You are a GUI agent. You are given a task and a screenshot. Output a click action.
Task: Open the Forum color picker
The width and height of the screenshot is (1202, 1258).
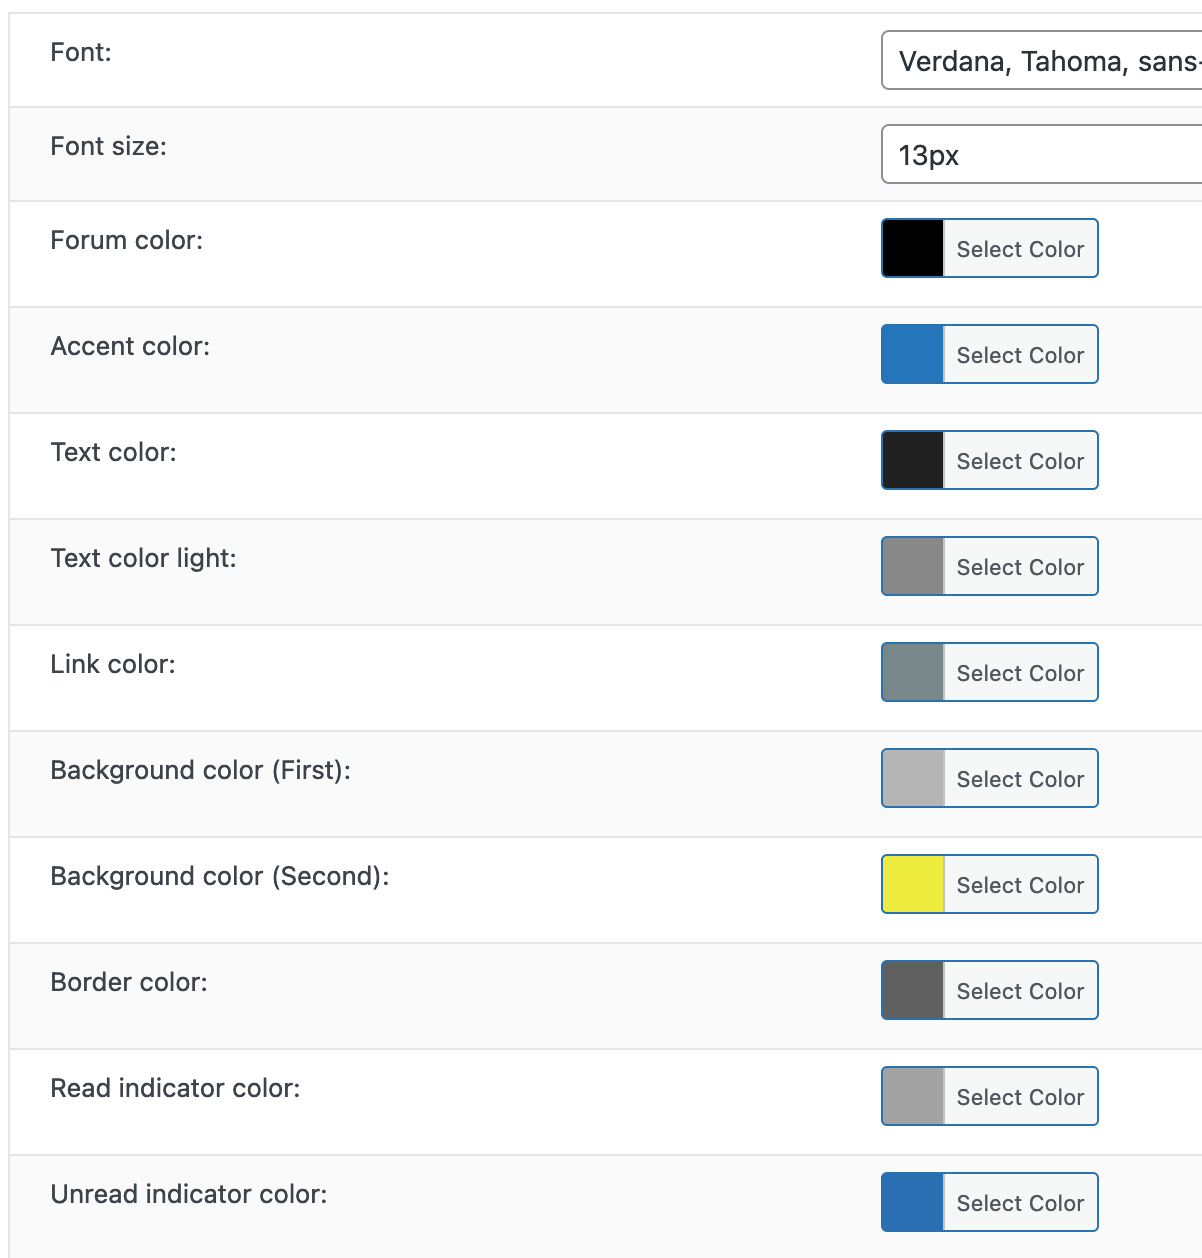(1019, 248)
